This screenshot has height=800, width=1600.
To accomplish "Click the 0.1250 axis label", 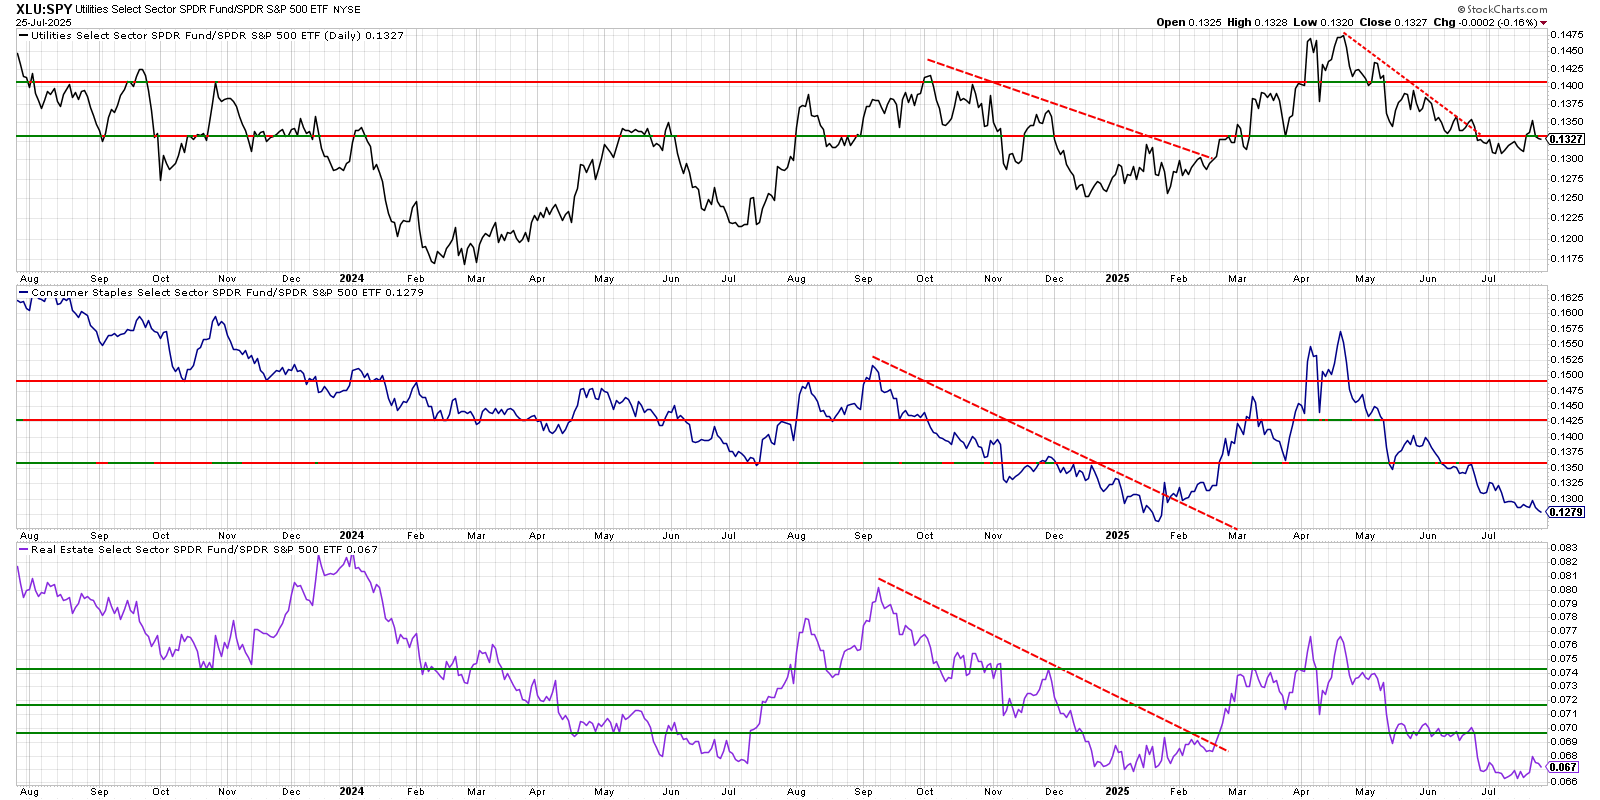I will pos(1567,198).
